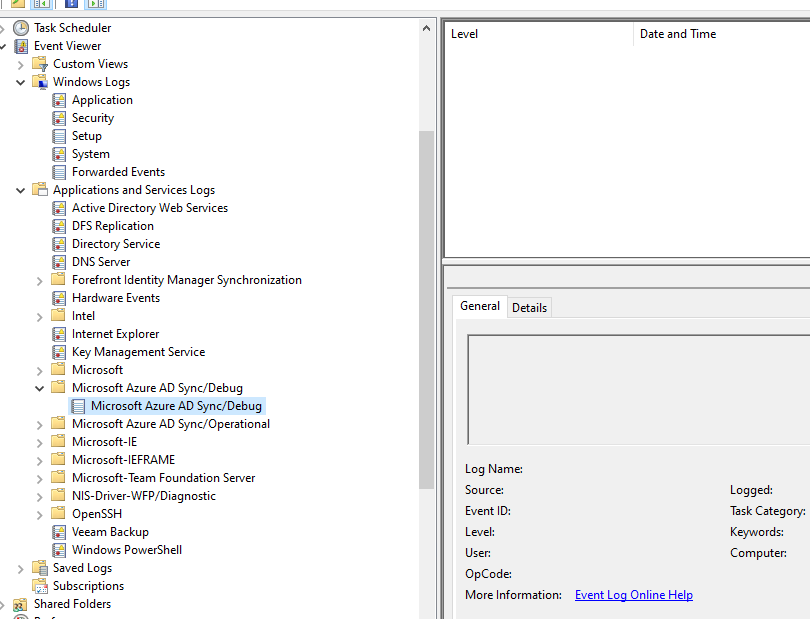Image resolution: width=810 pixels, height=619 pixels.
Task: Expand the Custom Views node
Action: 21,65
